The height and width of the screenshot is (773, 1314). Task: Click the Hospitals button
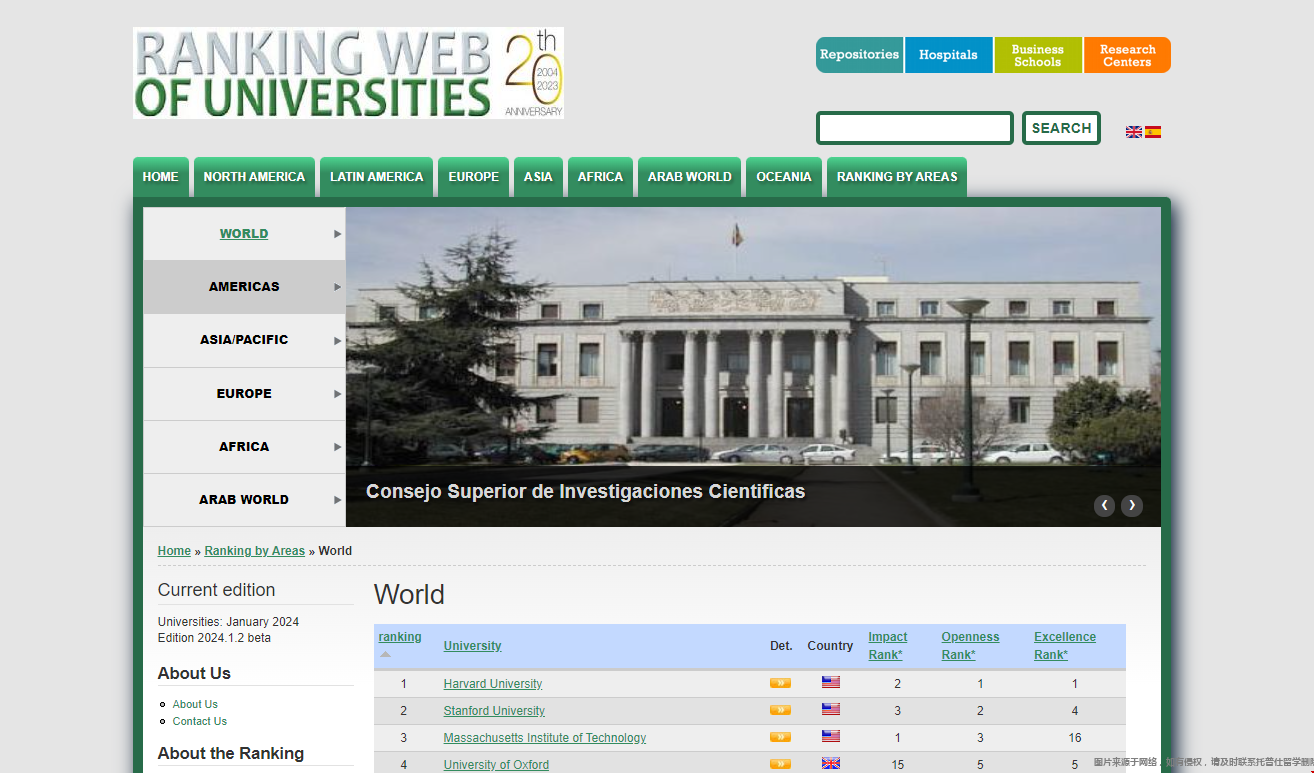948,55
